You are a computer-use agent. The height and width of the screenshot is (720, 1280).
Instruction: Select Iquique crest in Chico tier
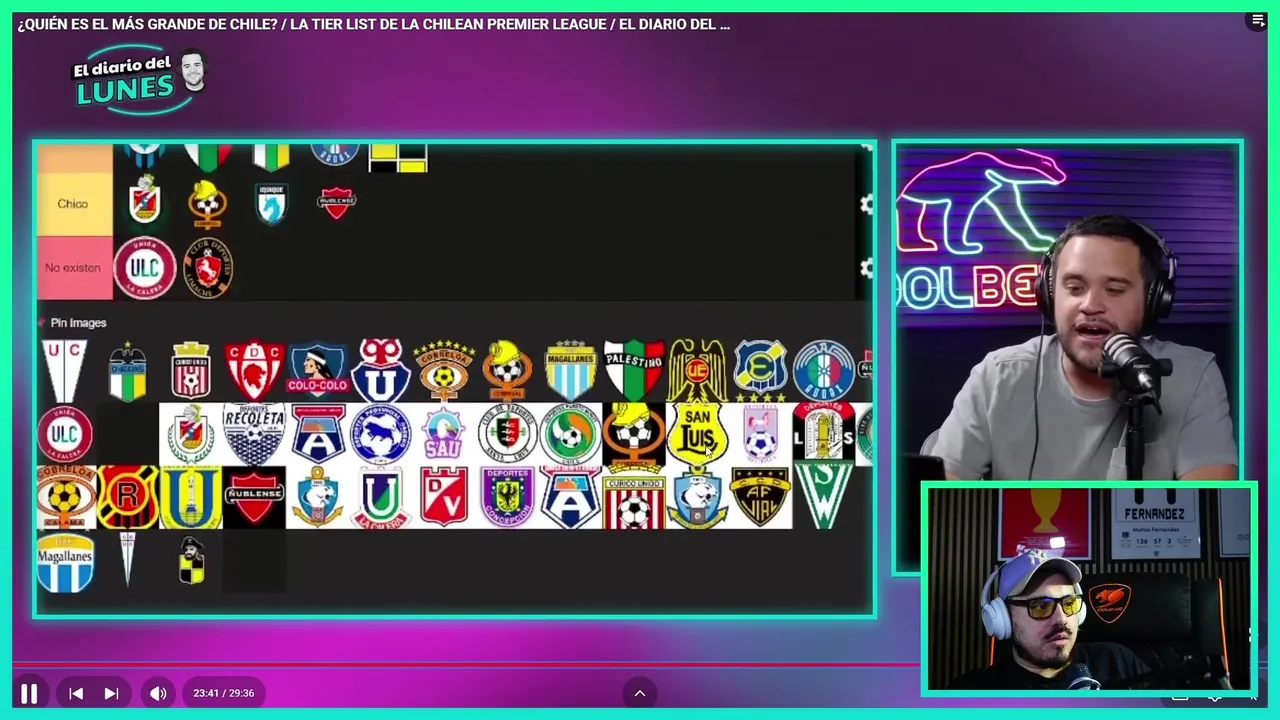(271, 202)
